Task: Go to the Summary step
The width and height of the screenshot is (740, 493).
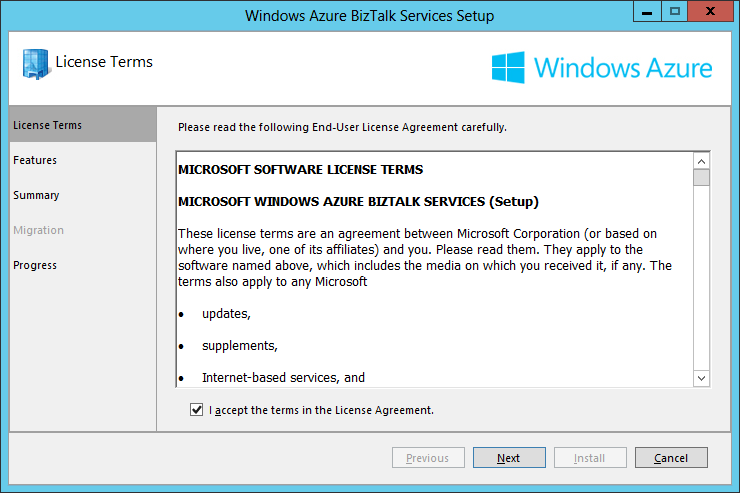Action: (x=36, y=195)
